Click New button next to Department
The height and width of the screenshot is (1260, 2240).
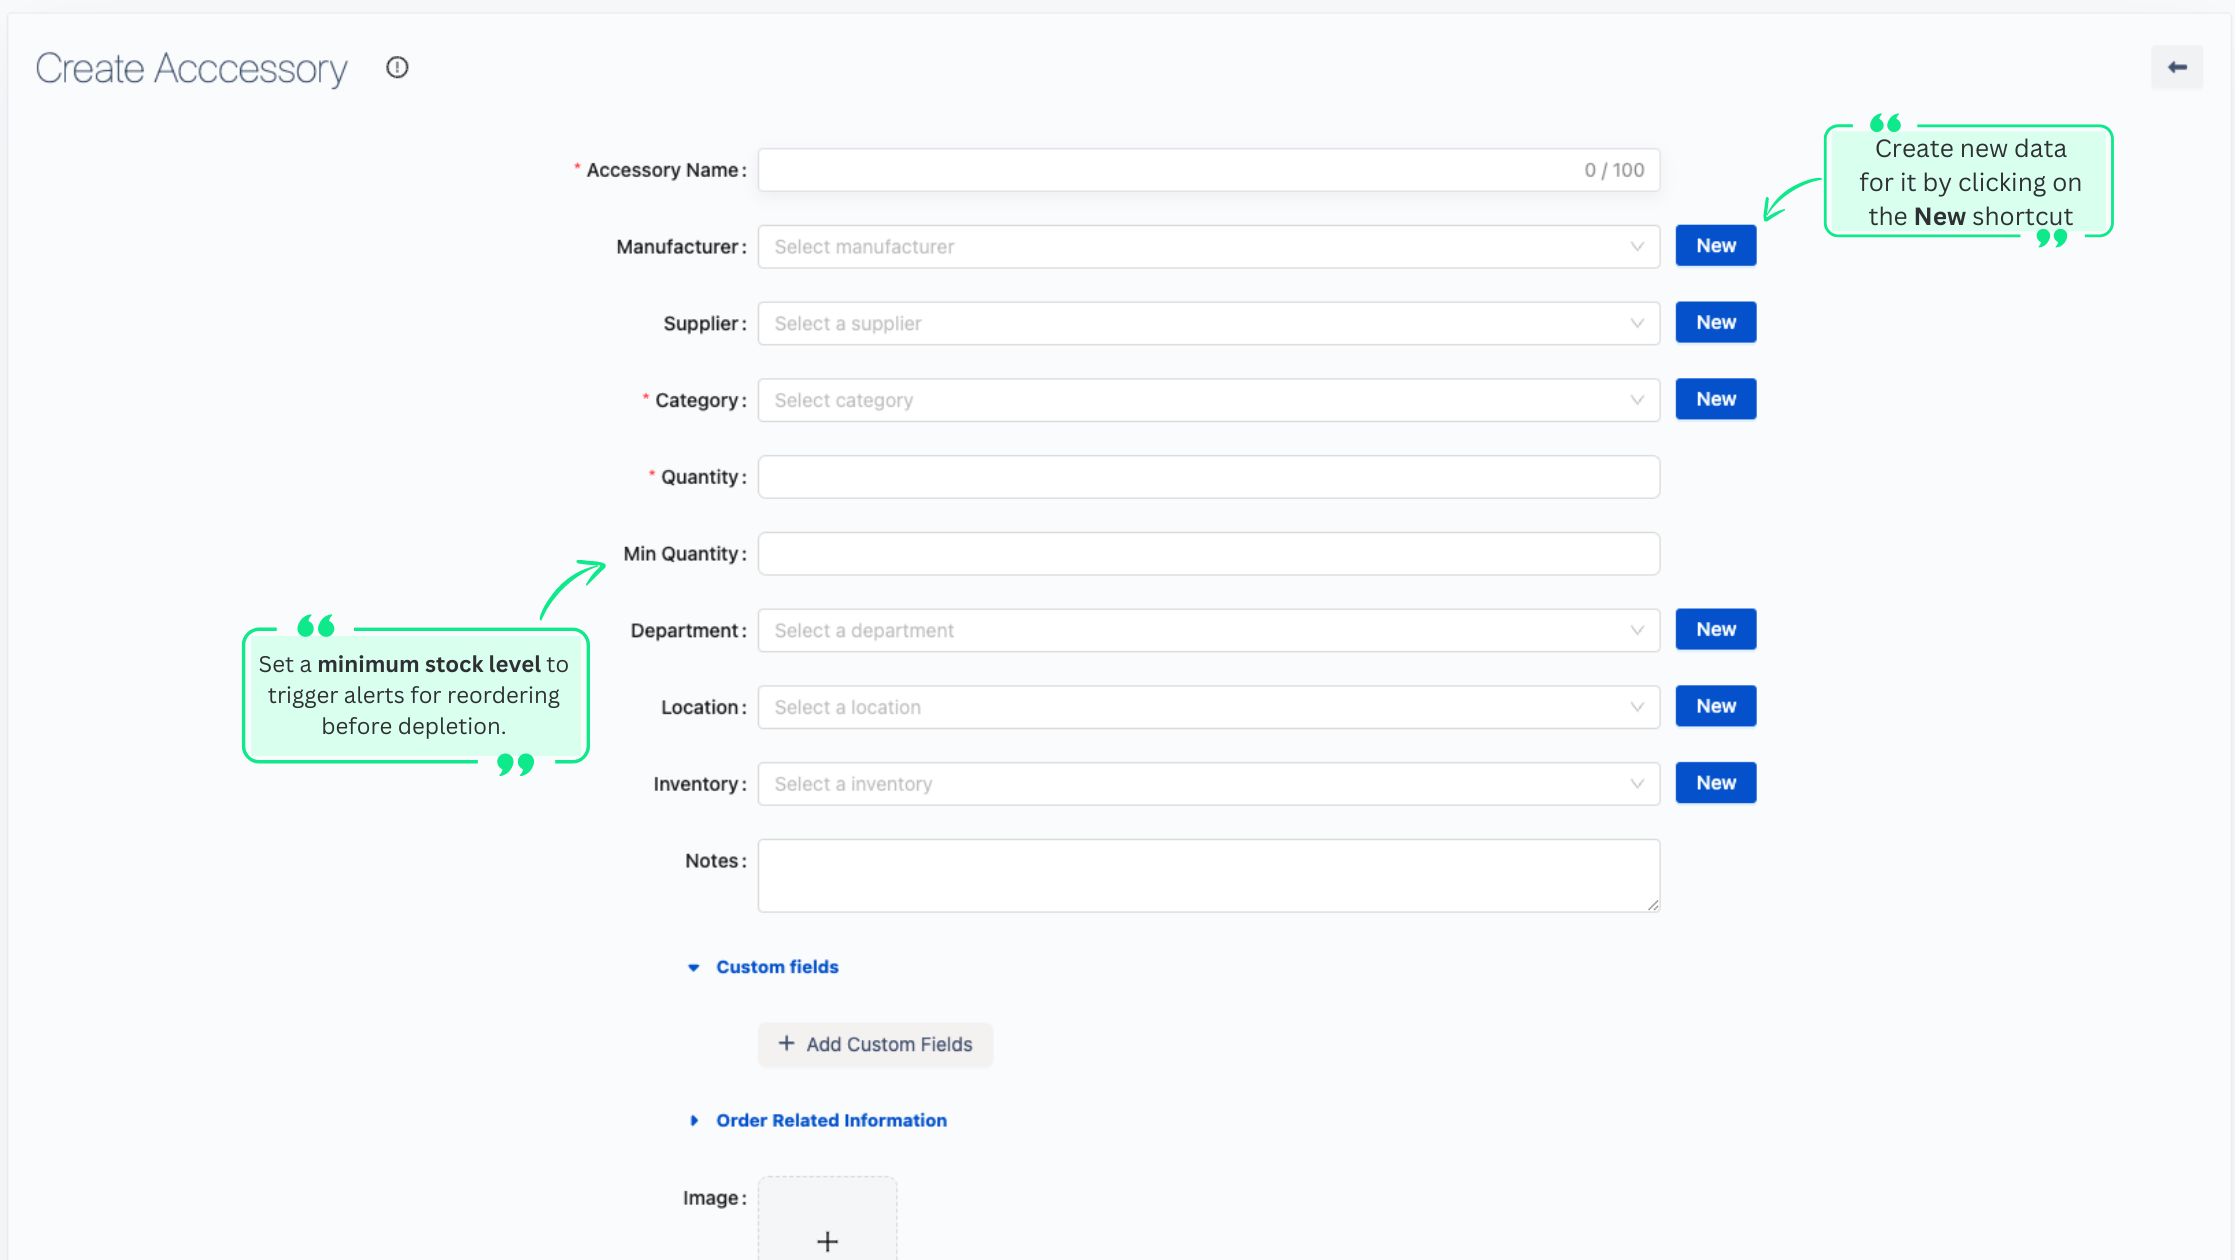[x=1715, y=629]
